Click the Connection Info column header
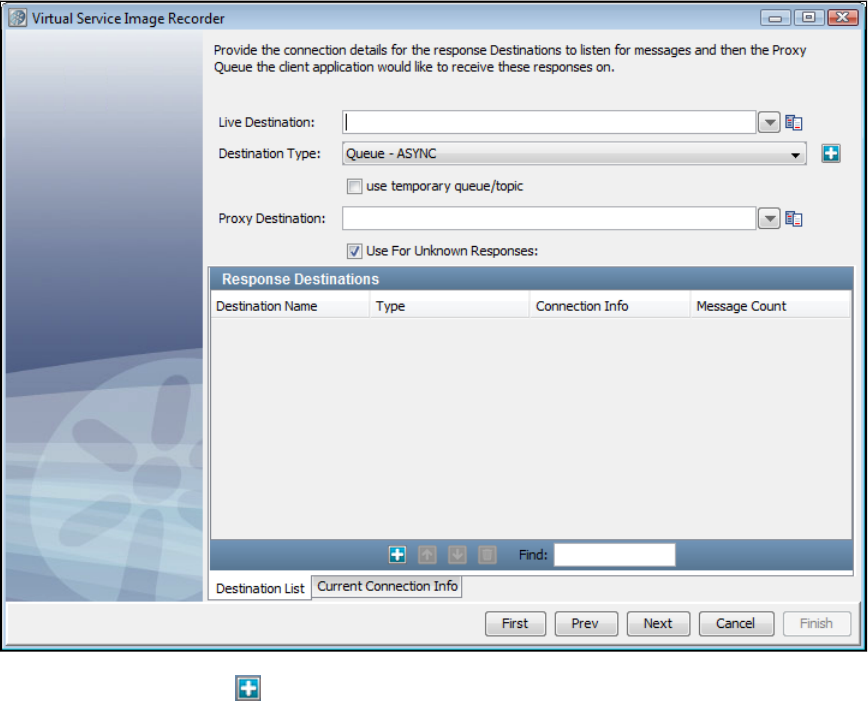The image size is (868, 701). point(609,306)
